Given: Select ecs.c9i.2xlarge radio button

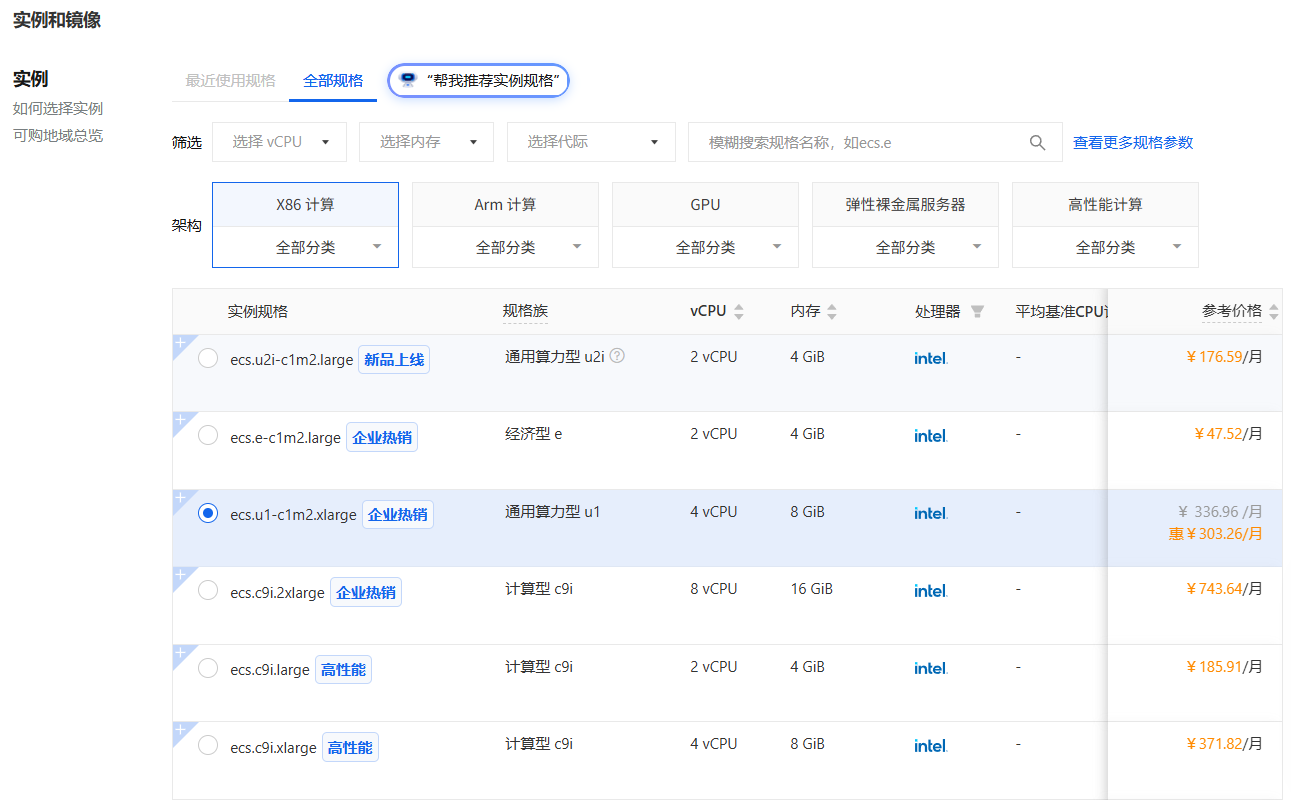Looking at the screenshot, I should click(208, 590).
